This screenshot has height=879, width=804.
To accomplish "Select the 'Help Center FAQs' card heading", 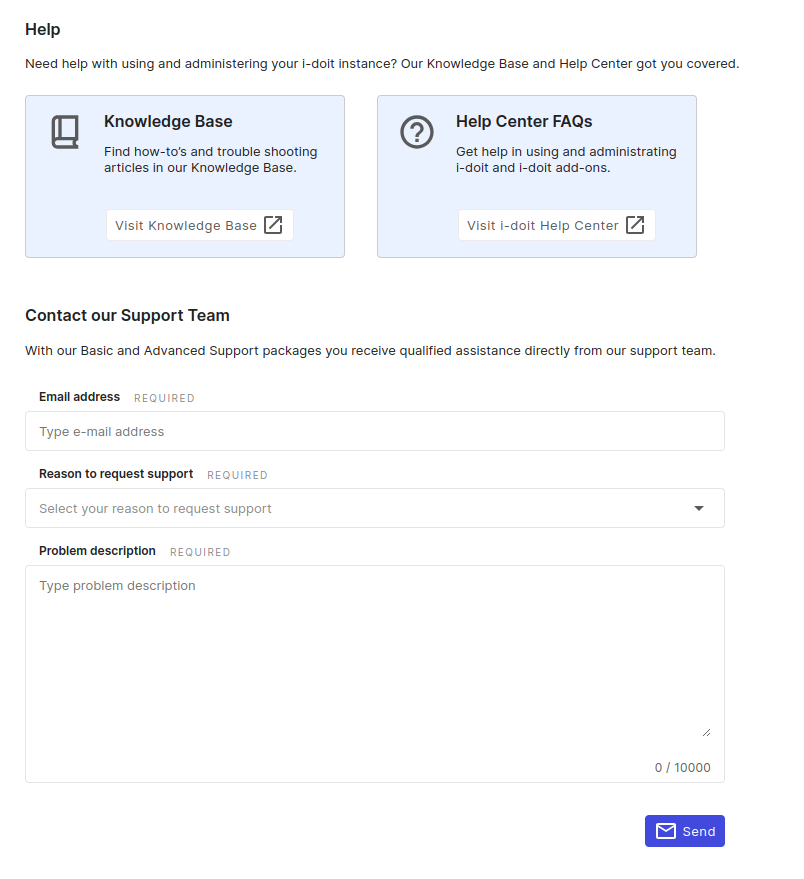I will (524, 122).
